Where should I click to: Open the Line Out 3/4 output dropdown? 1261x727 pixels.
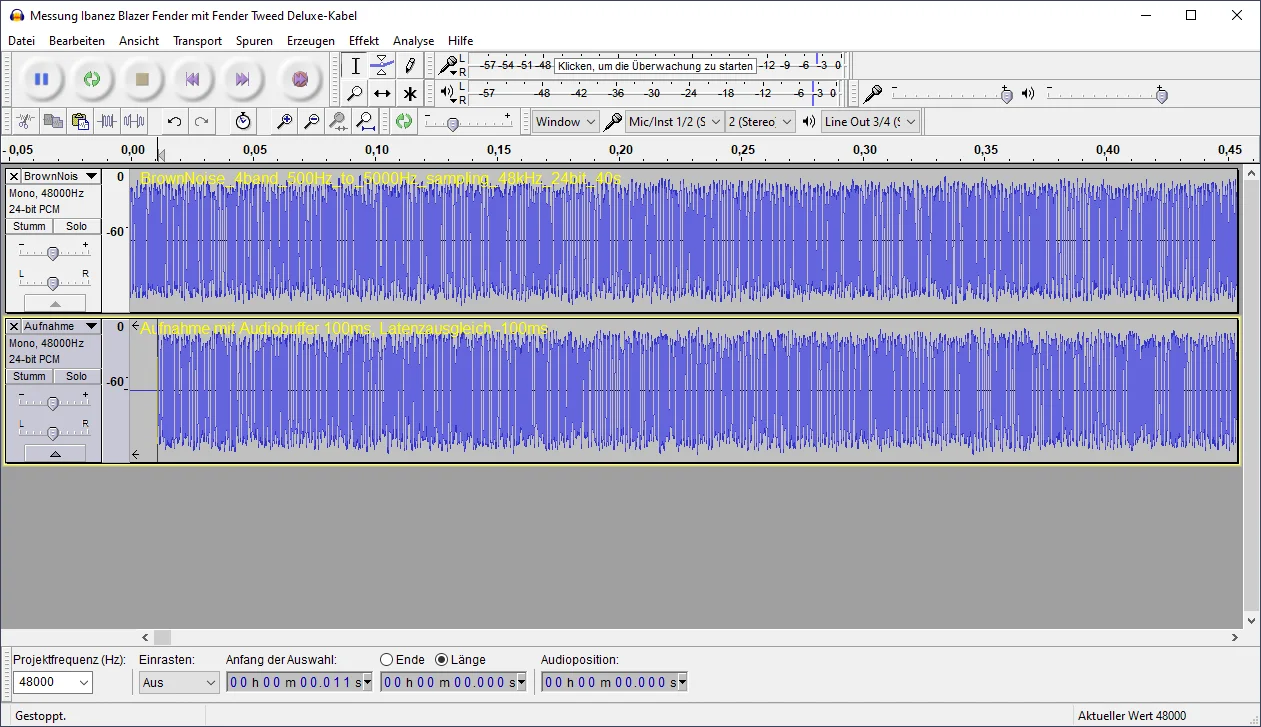869,122
